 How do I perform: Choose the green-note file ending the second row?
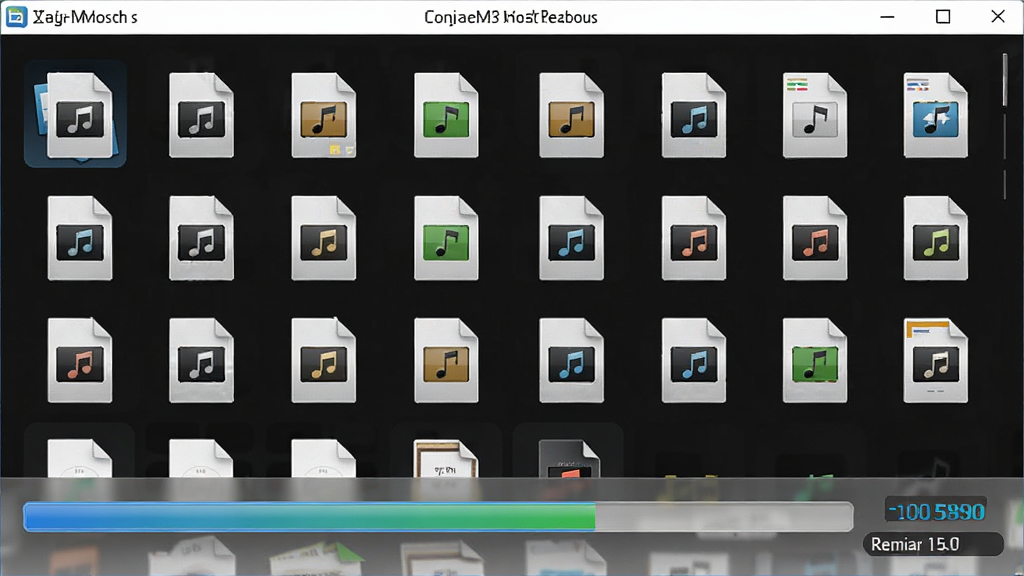(936, 238)
